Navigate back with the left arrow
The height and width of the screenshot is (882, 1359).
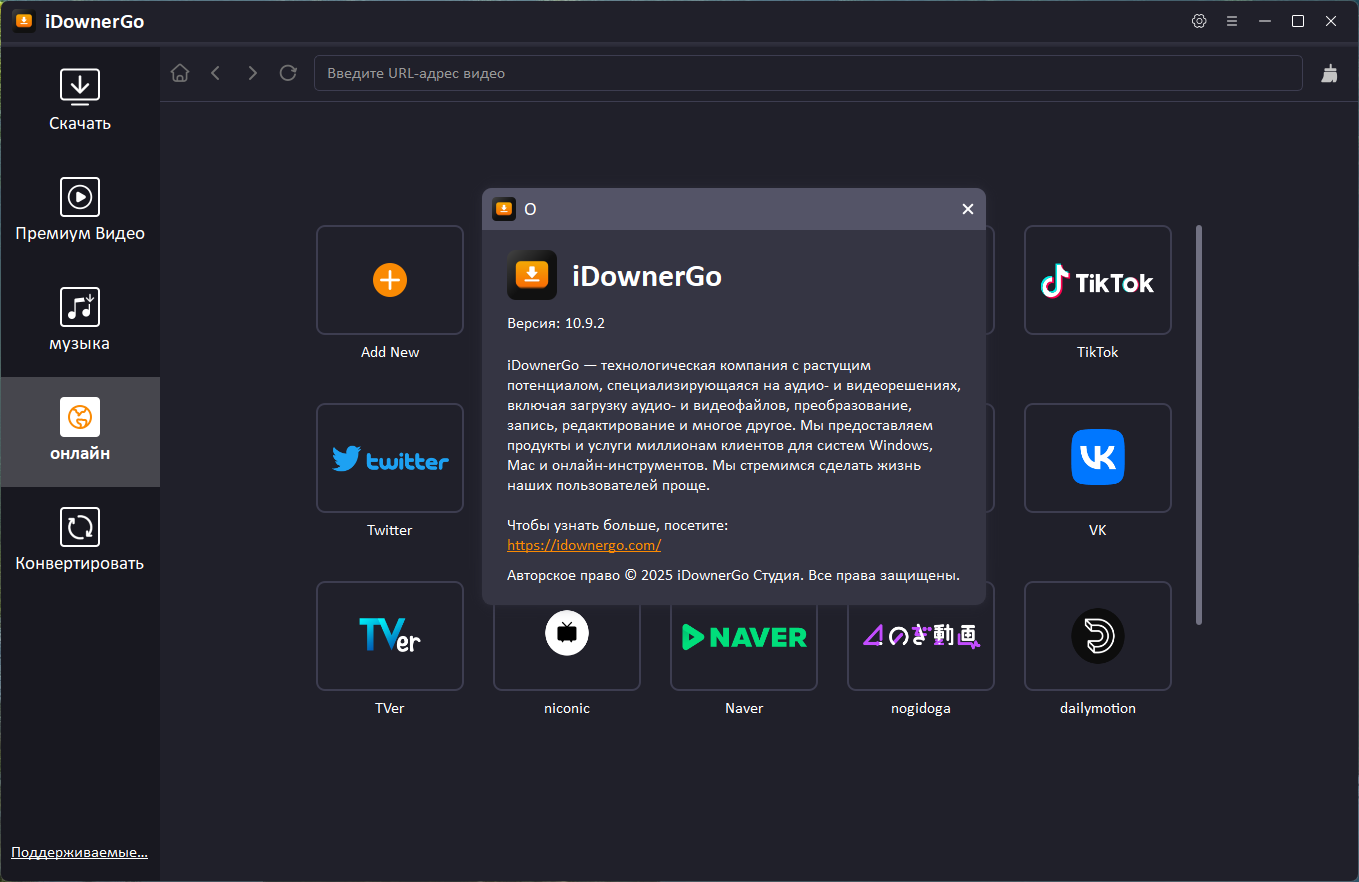click(x=215, y=73)
